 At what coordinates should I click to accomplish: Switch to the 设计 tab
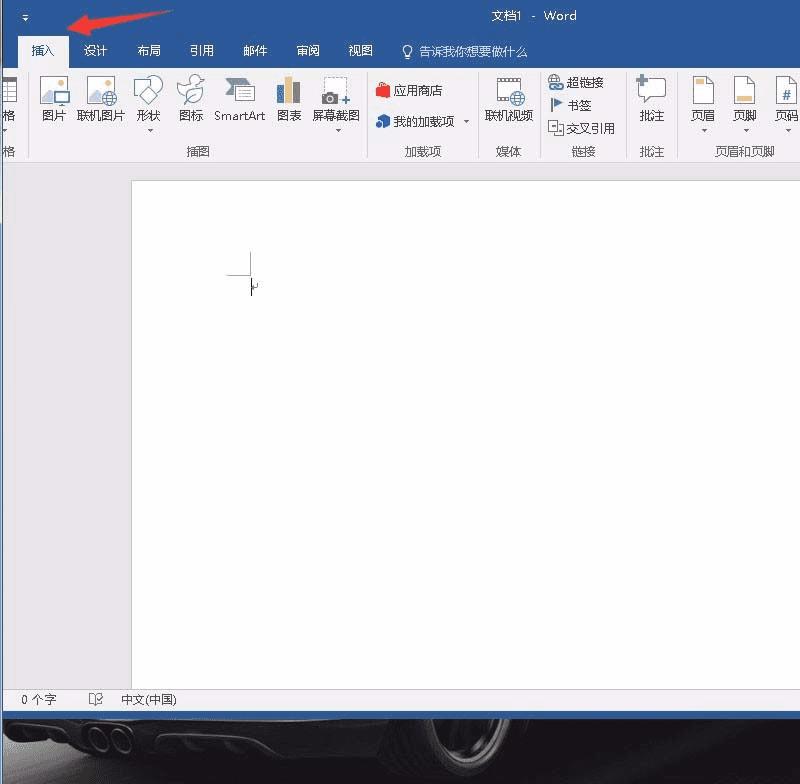(x=95, y=51)
